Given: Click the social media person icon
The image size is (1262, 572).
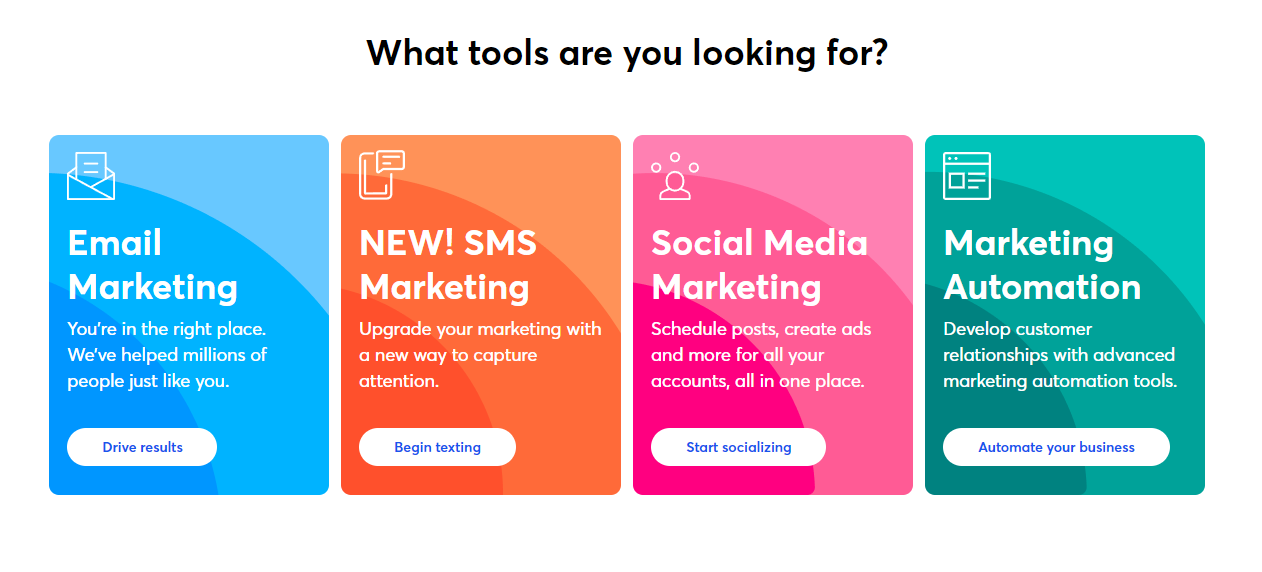Looking at the screenshot, I should pos(675,177).
